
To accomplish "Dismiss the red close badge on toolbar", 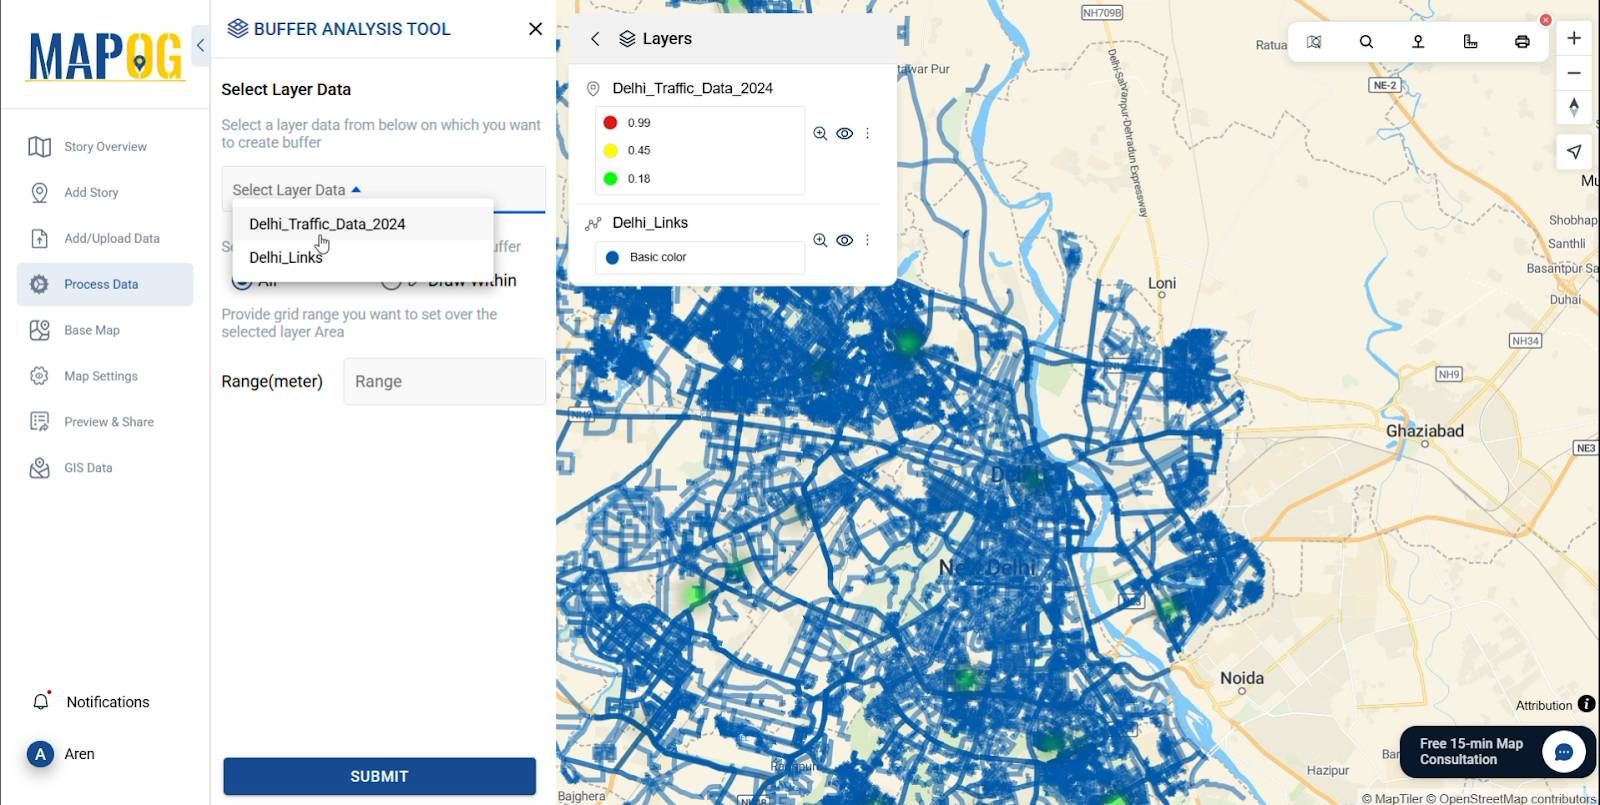I will coord(1545,20).
